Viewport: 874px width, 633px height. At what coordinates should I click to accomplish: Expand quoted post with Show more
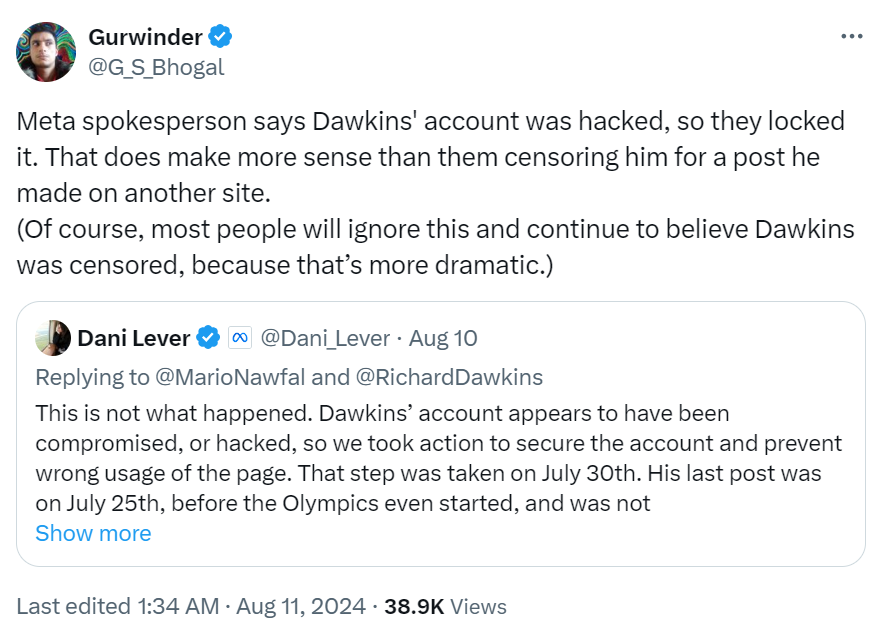[x=93, y=533]
